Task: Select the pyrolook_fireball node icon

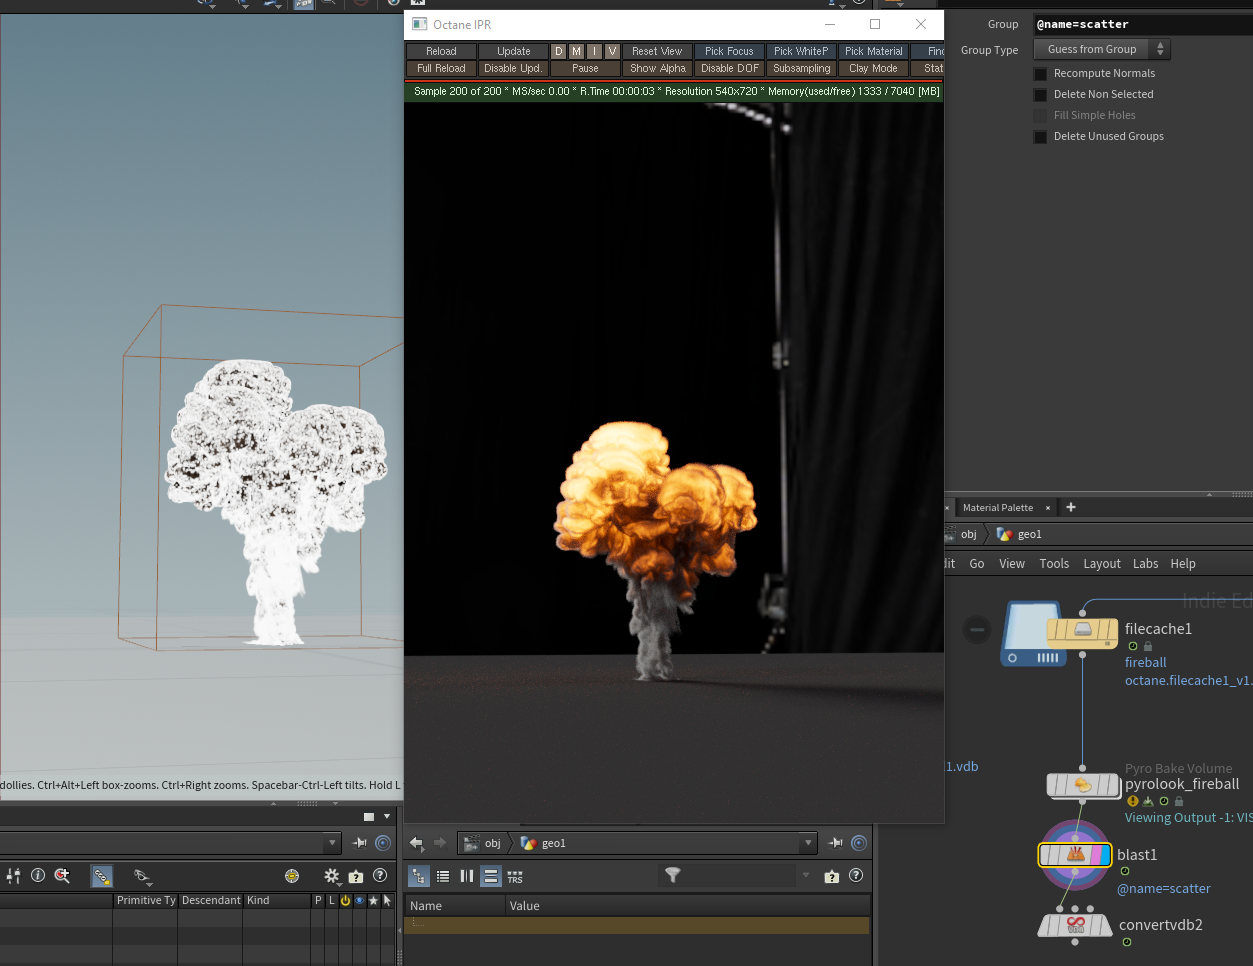Action: click(x=1083, y=785)
